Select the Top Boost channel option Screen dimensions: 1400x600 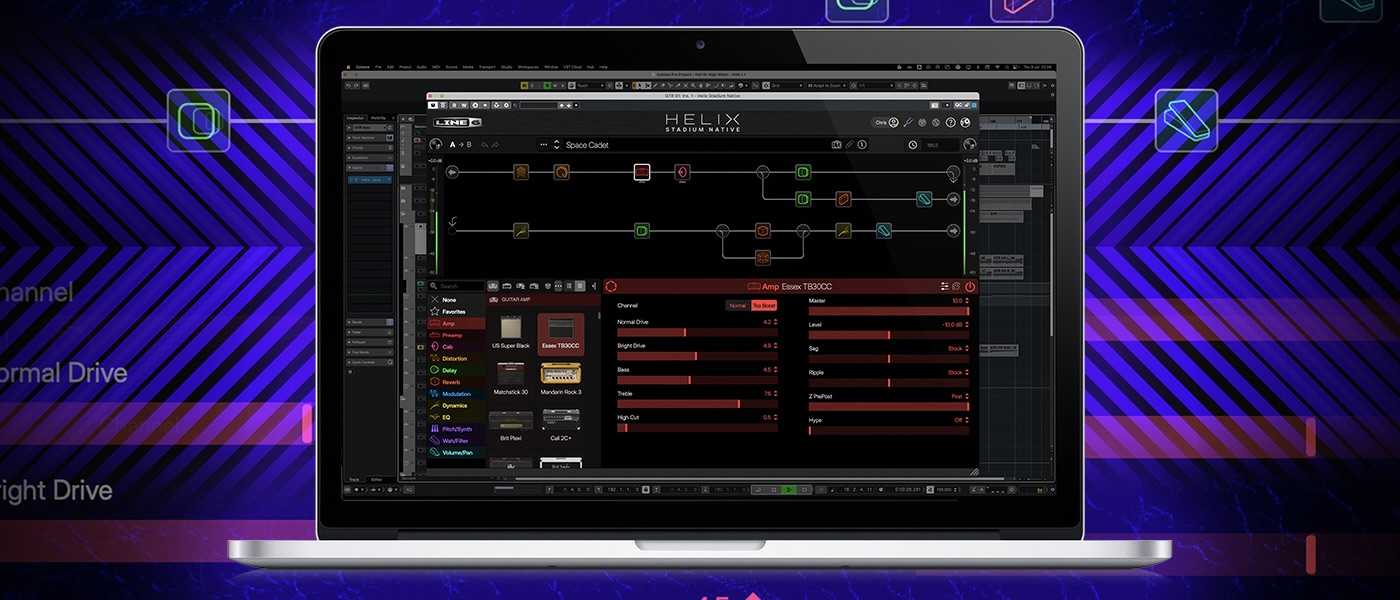pyautogui.click(x=764, y=305)
